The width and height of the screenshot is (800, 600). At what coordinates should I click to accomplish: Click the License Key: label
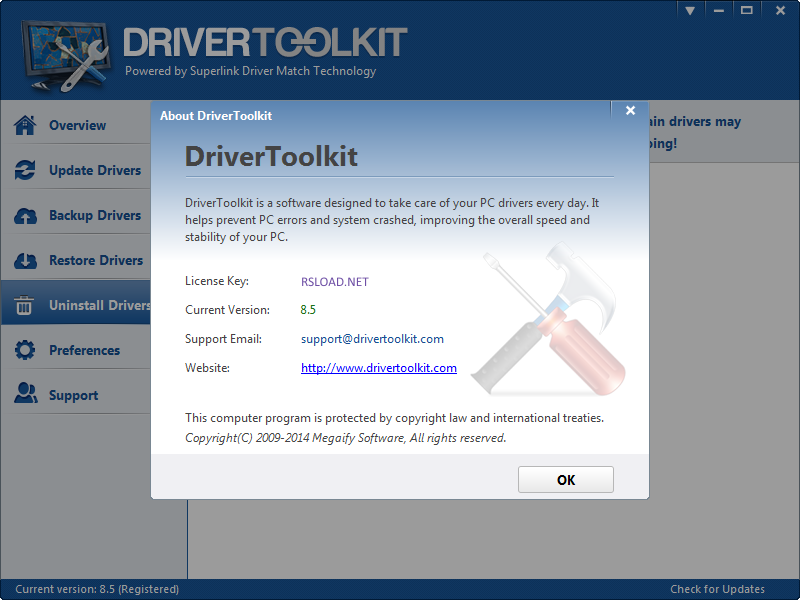pyautogui.click(x=217, y=281)
